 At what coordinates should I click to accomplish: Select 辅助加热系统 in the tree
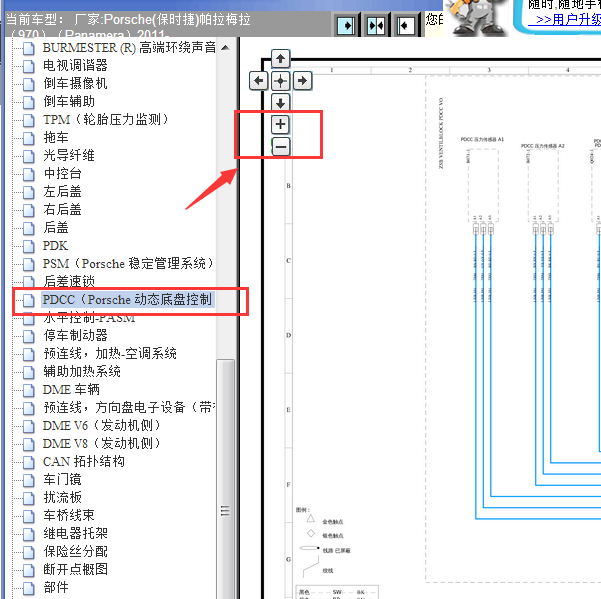82,371
